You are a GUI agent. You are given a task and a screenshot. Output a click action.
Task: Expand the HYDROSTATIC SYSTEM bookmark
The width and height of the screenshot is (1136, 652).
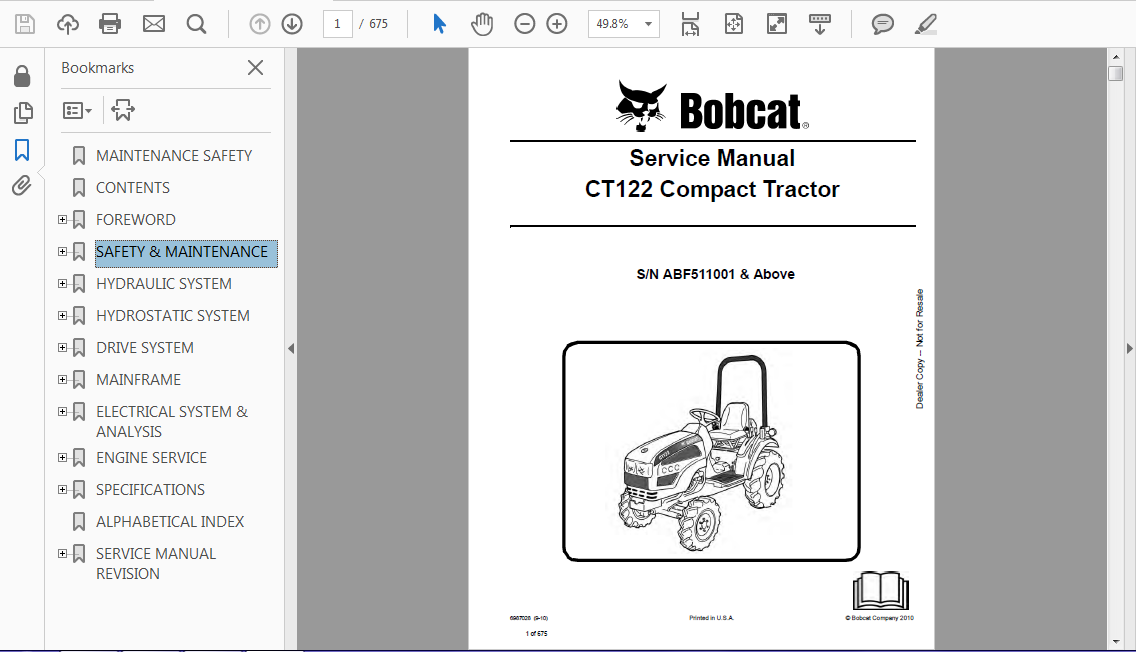(62, 315)
